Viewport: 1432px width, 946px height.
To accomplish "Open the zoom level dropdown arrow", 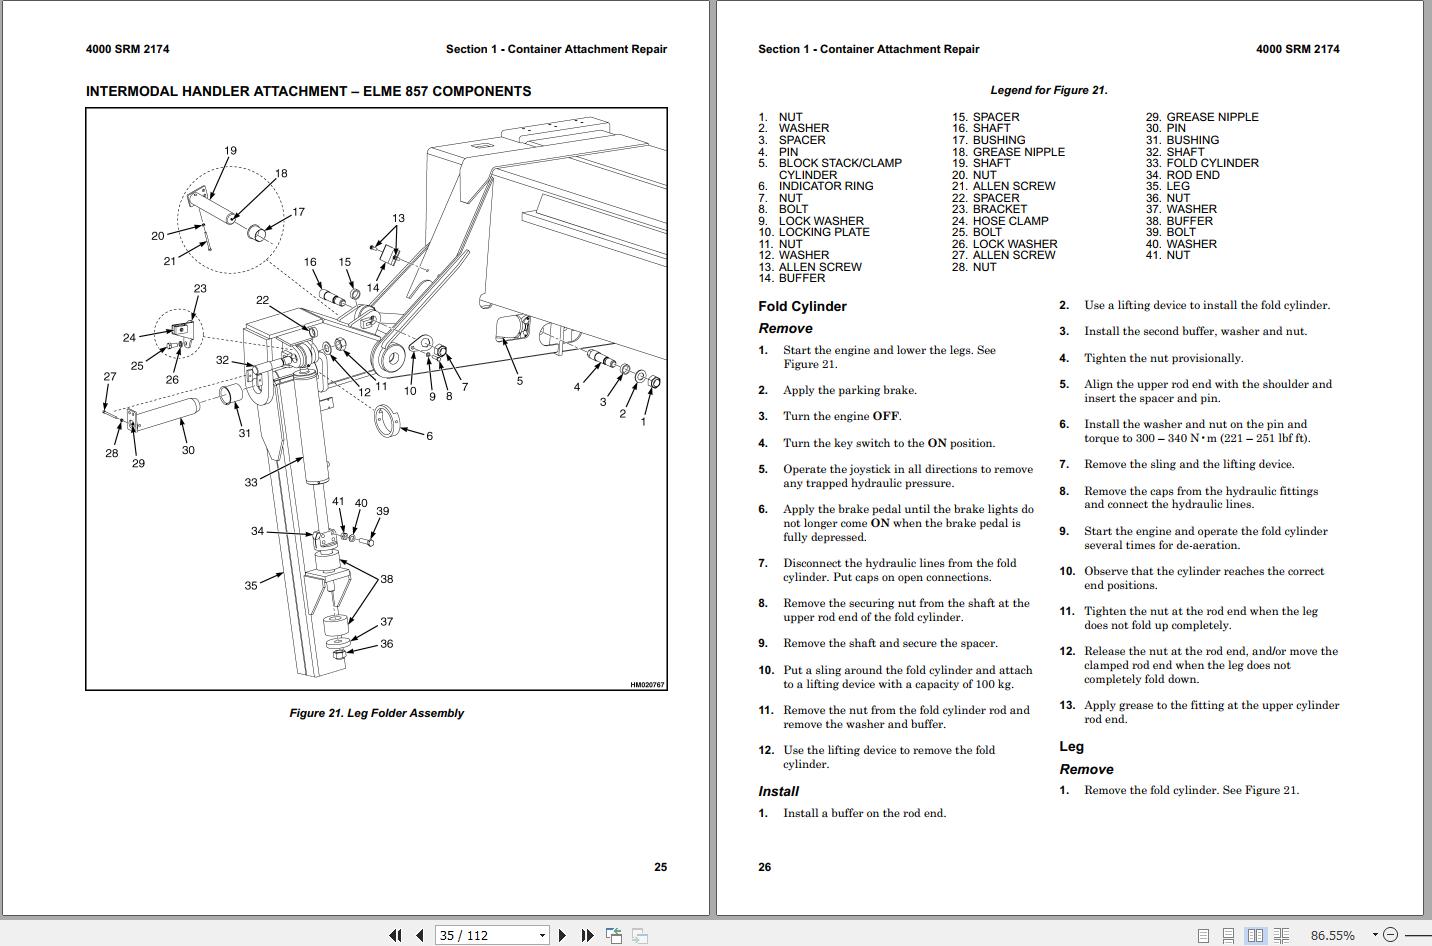I will pyautogui.click(x=1375, y=935).
